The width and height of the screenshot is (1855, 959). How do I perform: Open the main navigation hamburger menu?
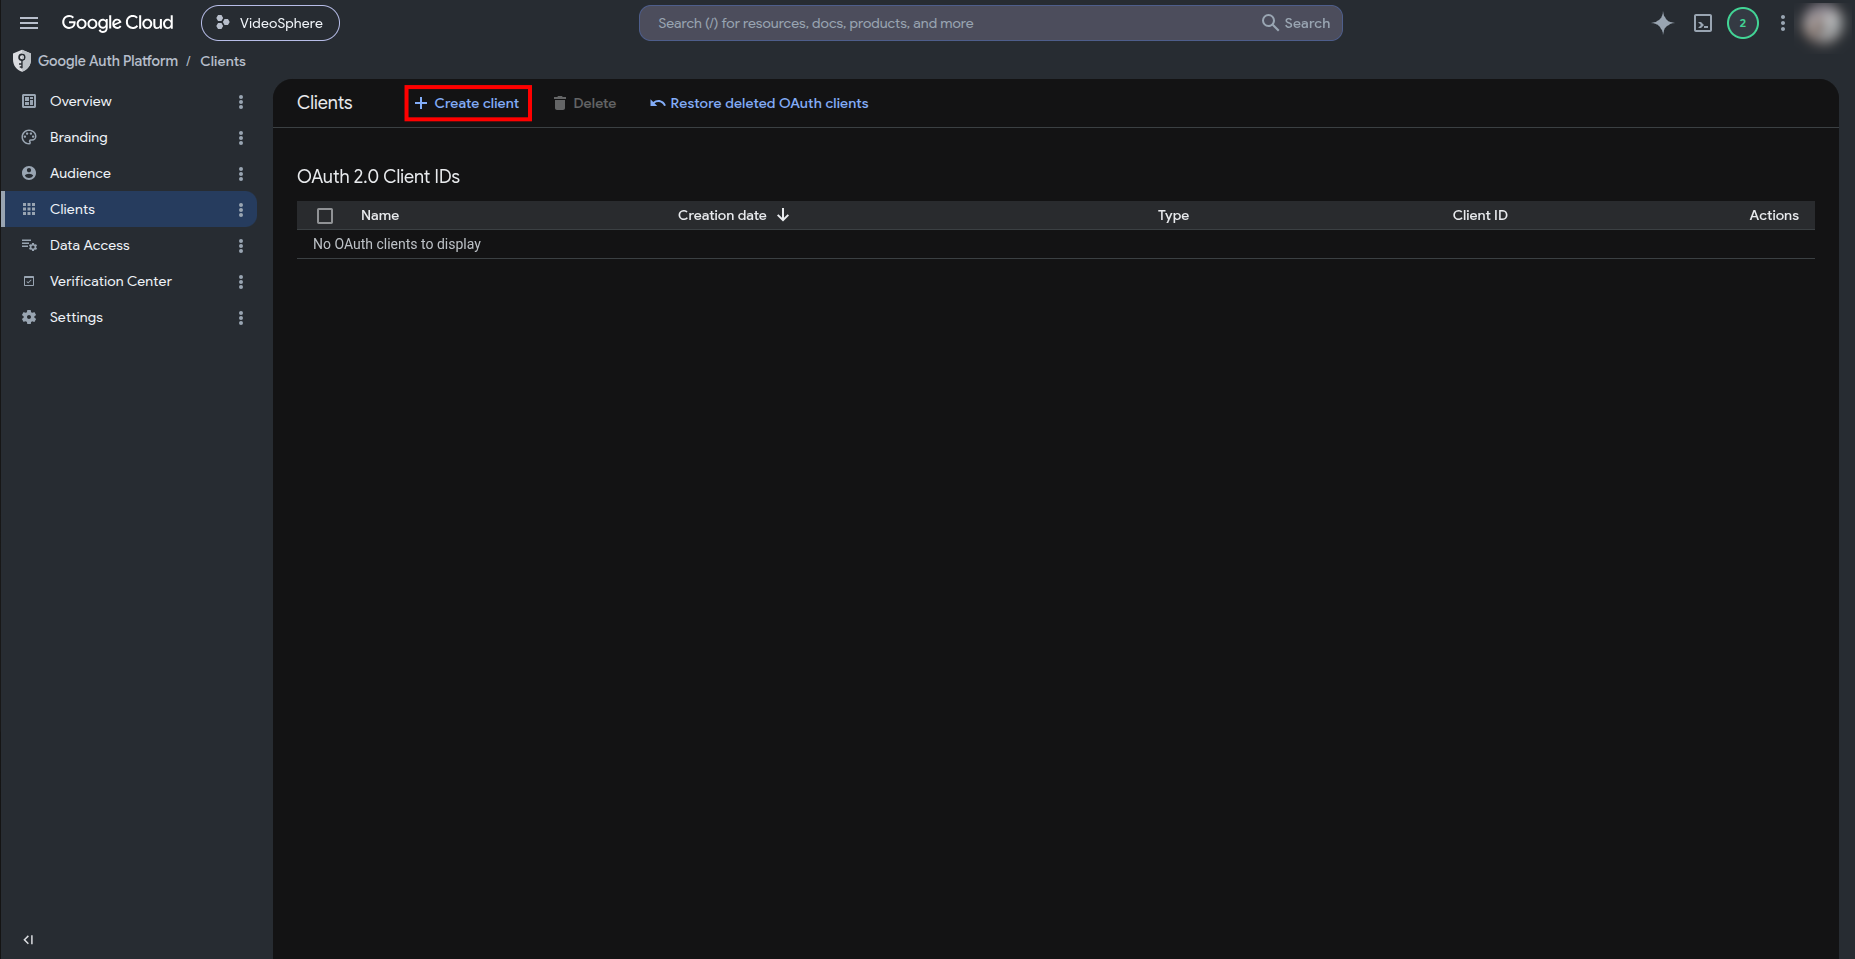pos(29,23)
